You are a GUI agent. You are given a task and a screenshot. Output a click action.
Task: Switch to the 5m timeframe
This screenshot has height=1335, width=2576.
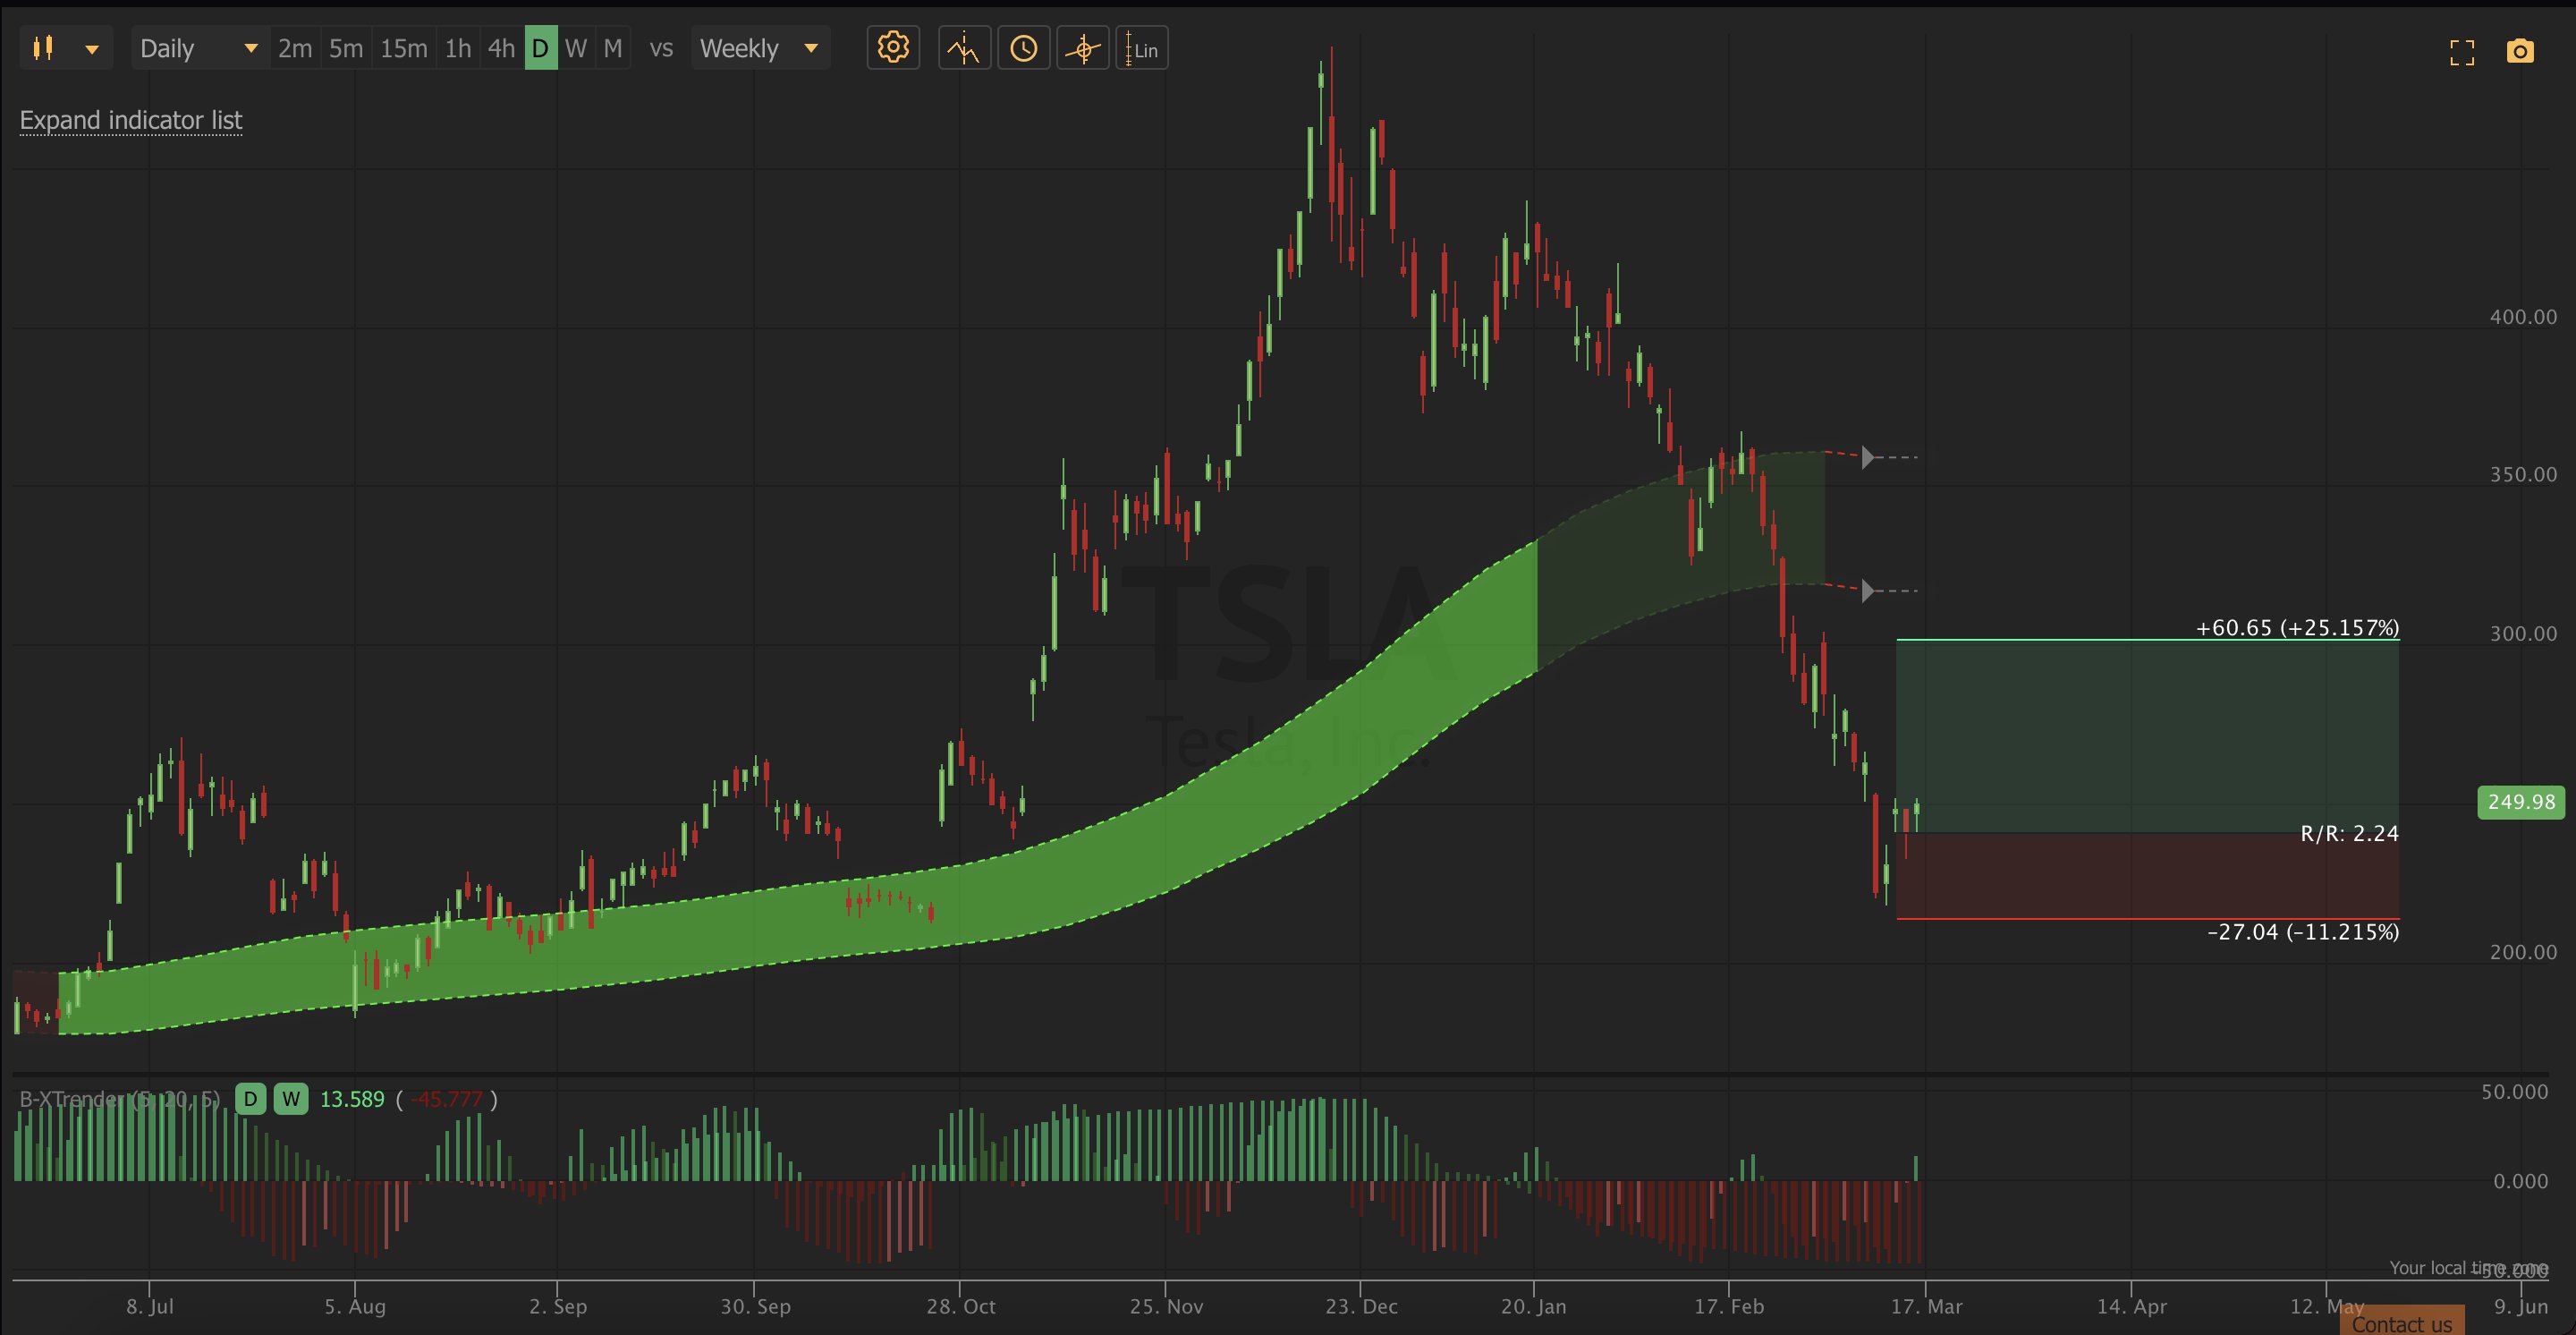pos(346,48)
